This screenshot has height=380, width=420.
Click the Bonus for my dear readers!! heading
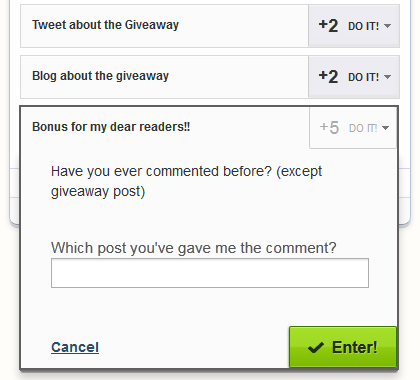point(111,127)
